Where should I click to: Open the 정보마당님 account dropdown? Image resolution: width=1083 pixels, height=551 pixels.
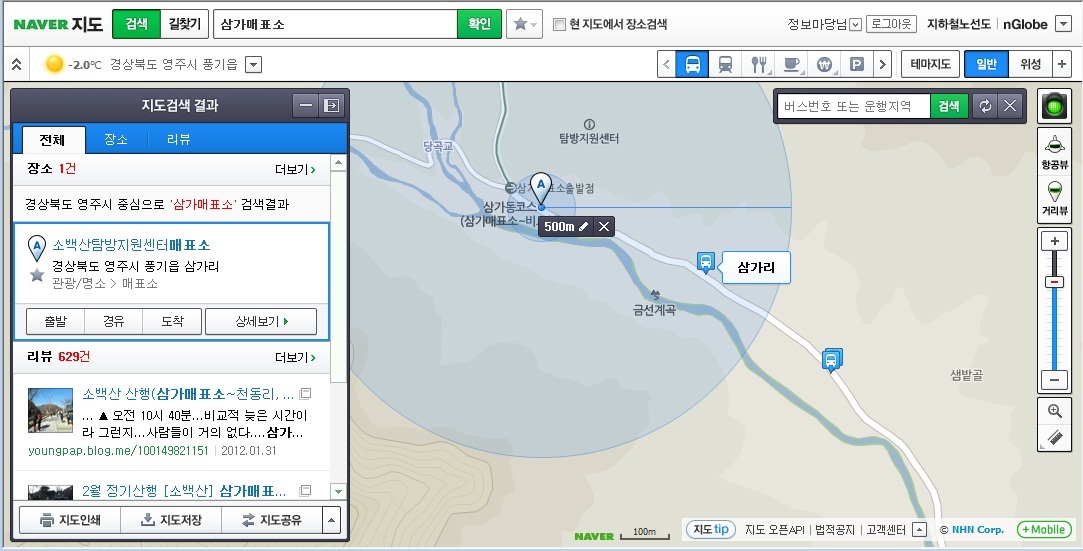click(856, 25)
